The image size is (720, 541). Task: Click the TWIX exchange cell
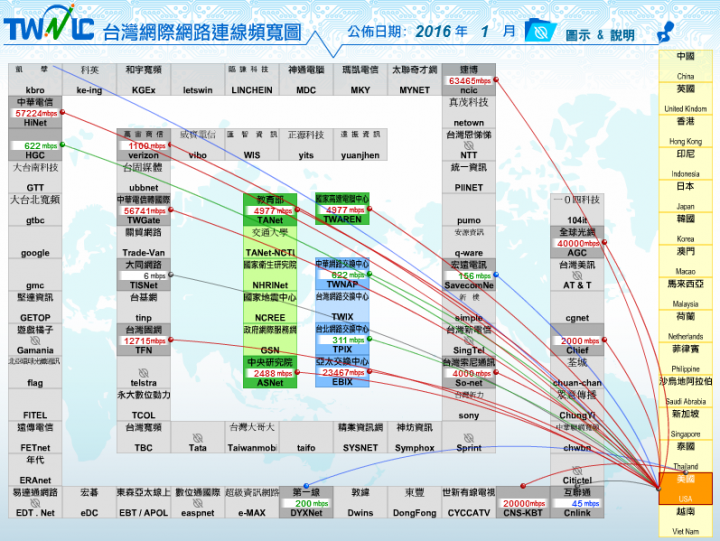(x=342, y=307)
